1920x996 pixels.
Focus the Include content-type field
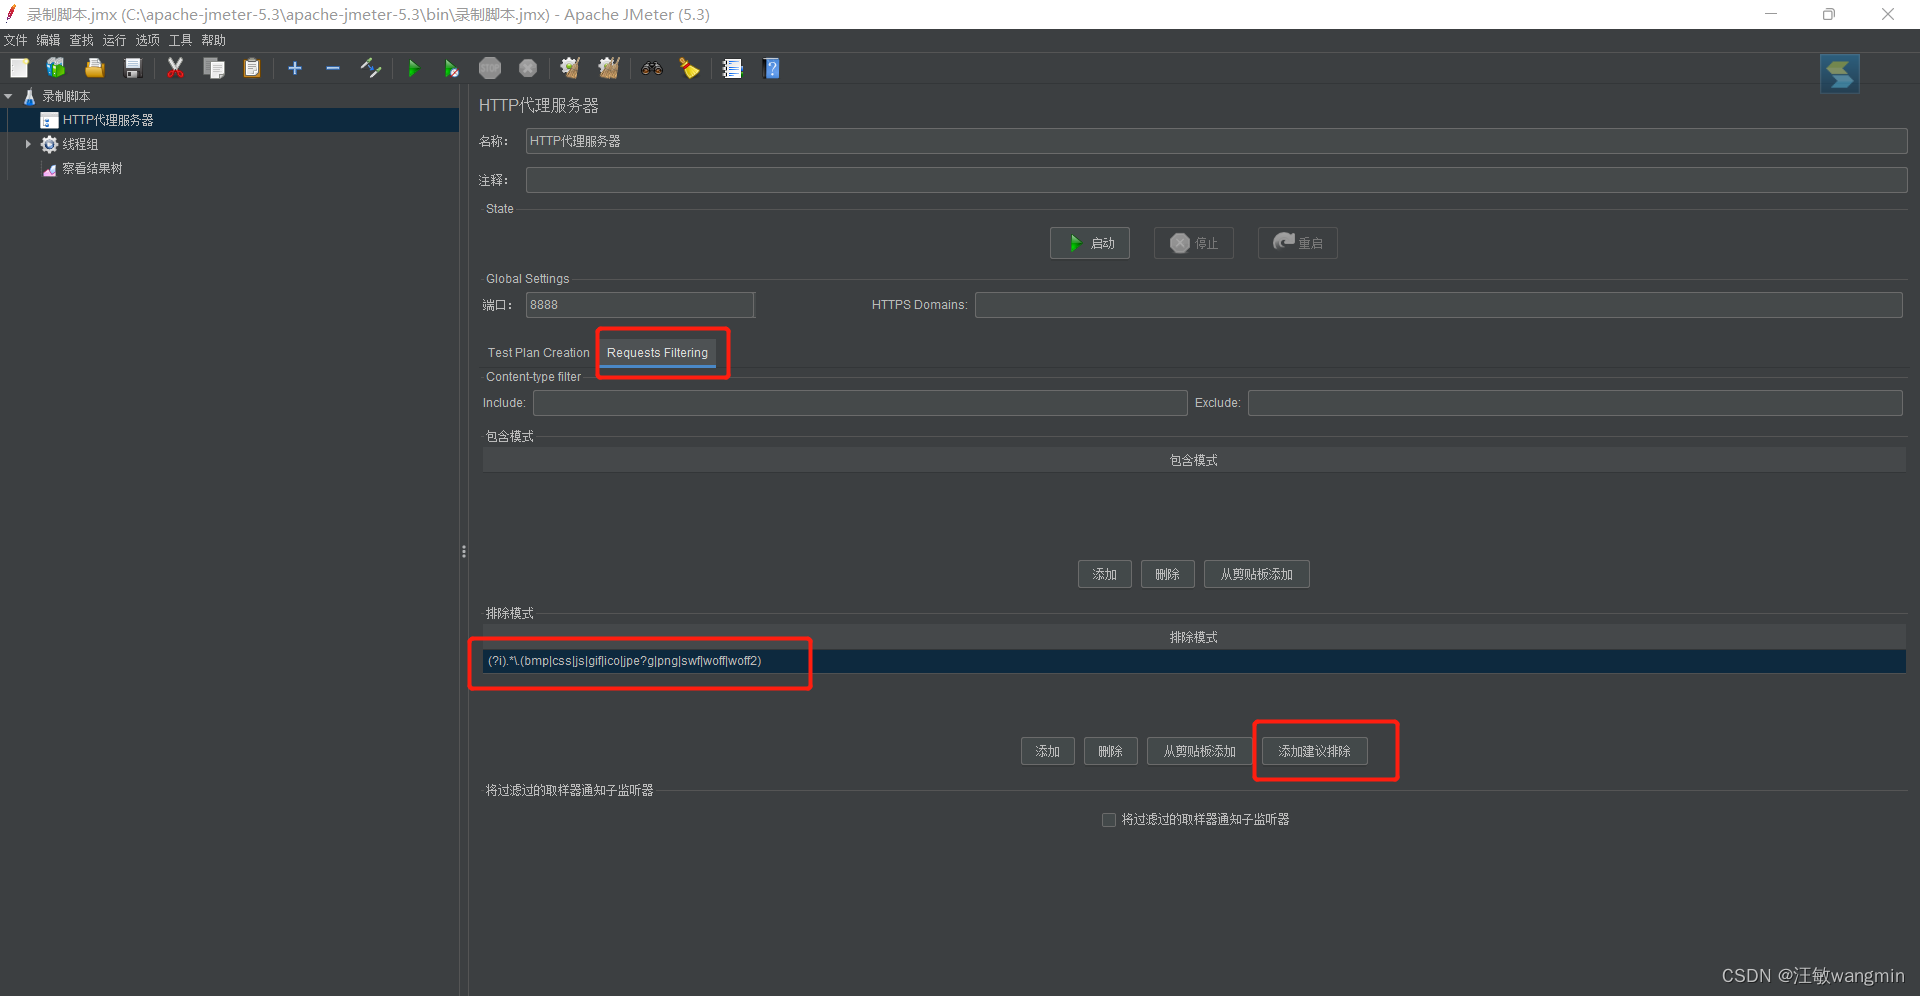click(860, 403)
